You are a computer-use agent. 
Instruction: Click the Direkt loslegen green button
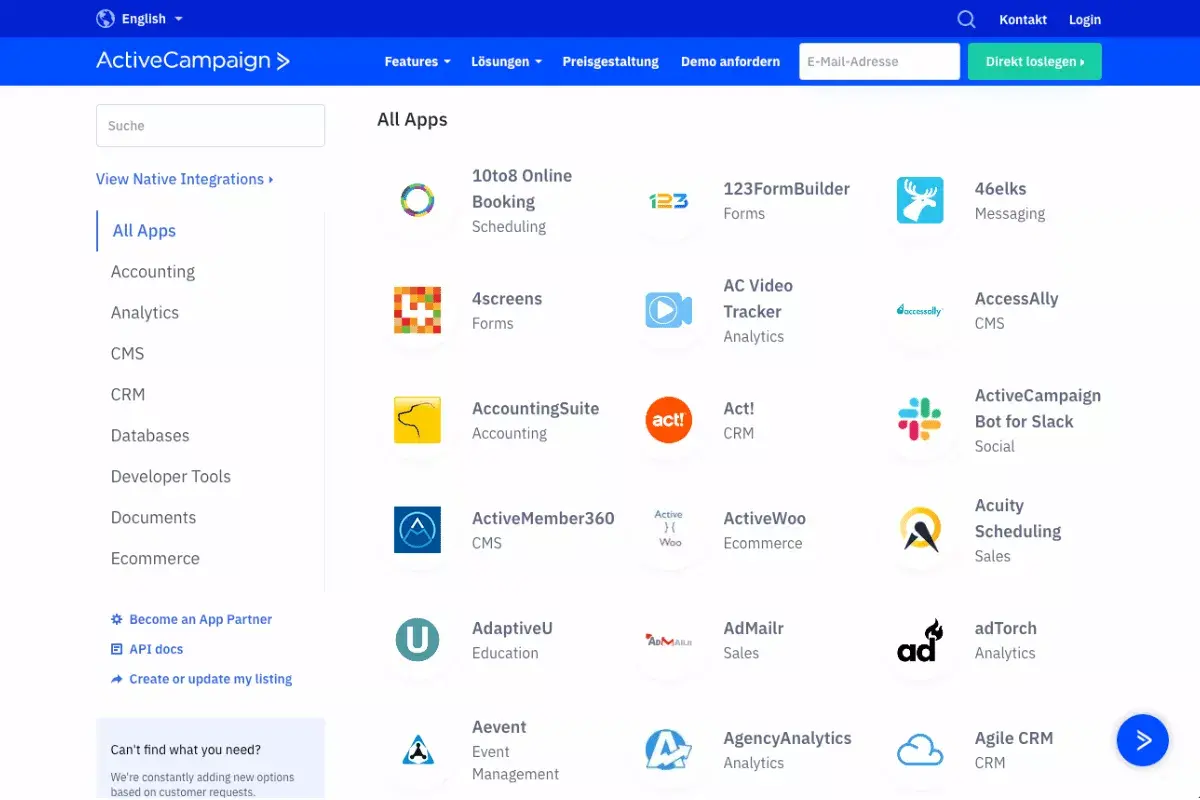pyautogui.click(x=1034, y=61)
